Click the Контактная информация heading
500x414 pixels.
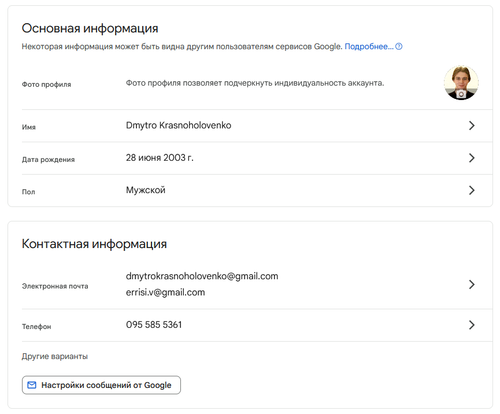(x=94, y=244)
